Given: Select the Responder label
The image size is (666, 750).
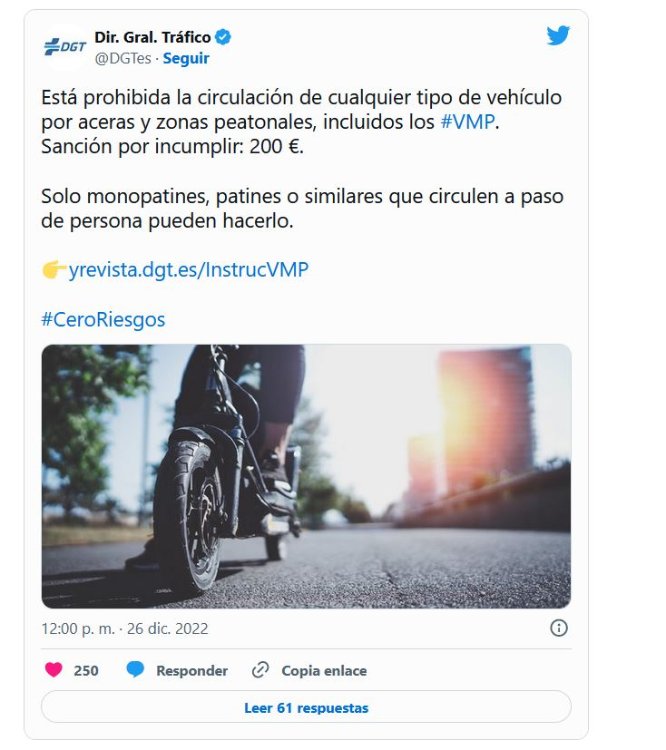Looking at the screenshot, I should click(192, 671).
